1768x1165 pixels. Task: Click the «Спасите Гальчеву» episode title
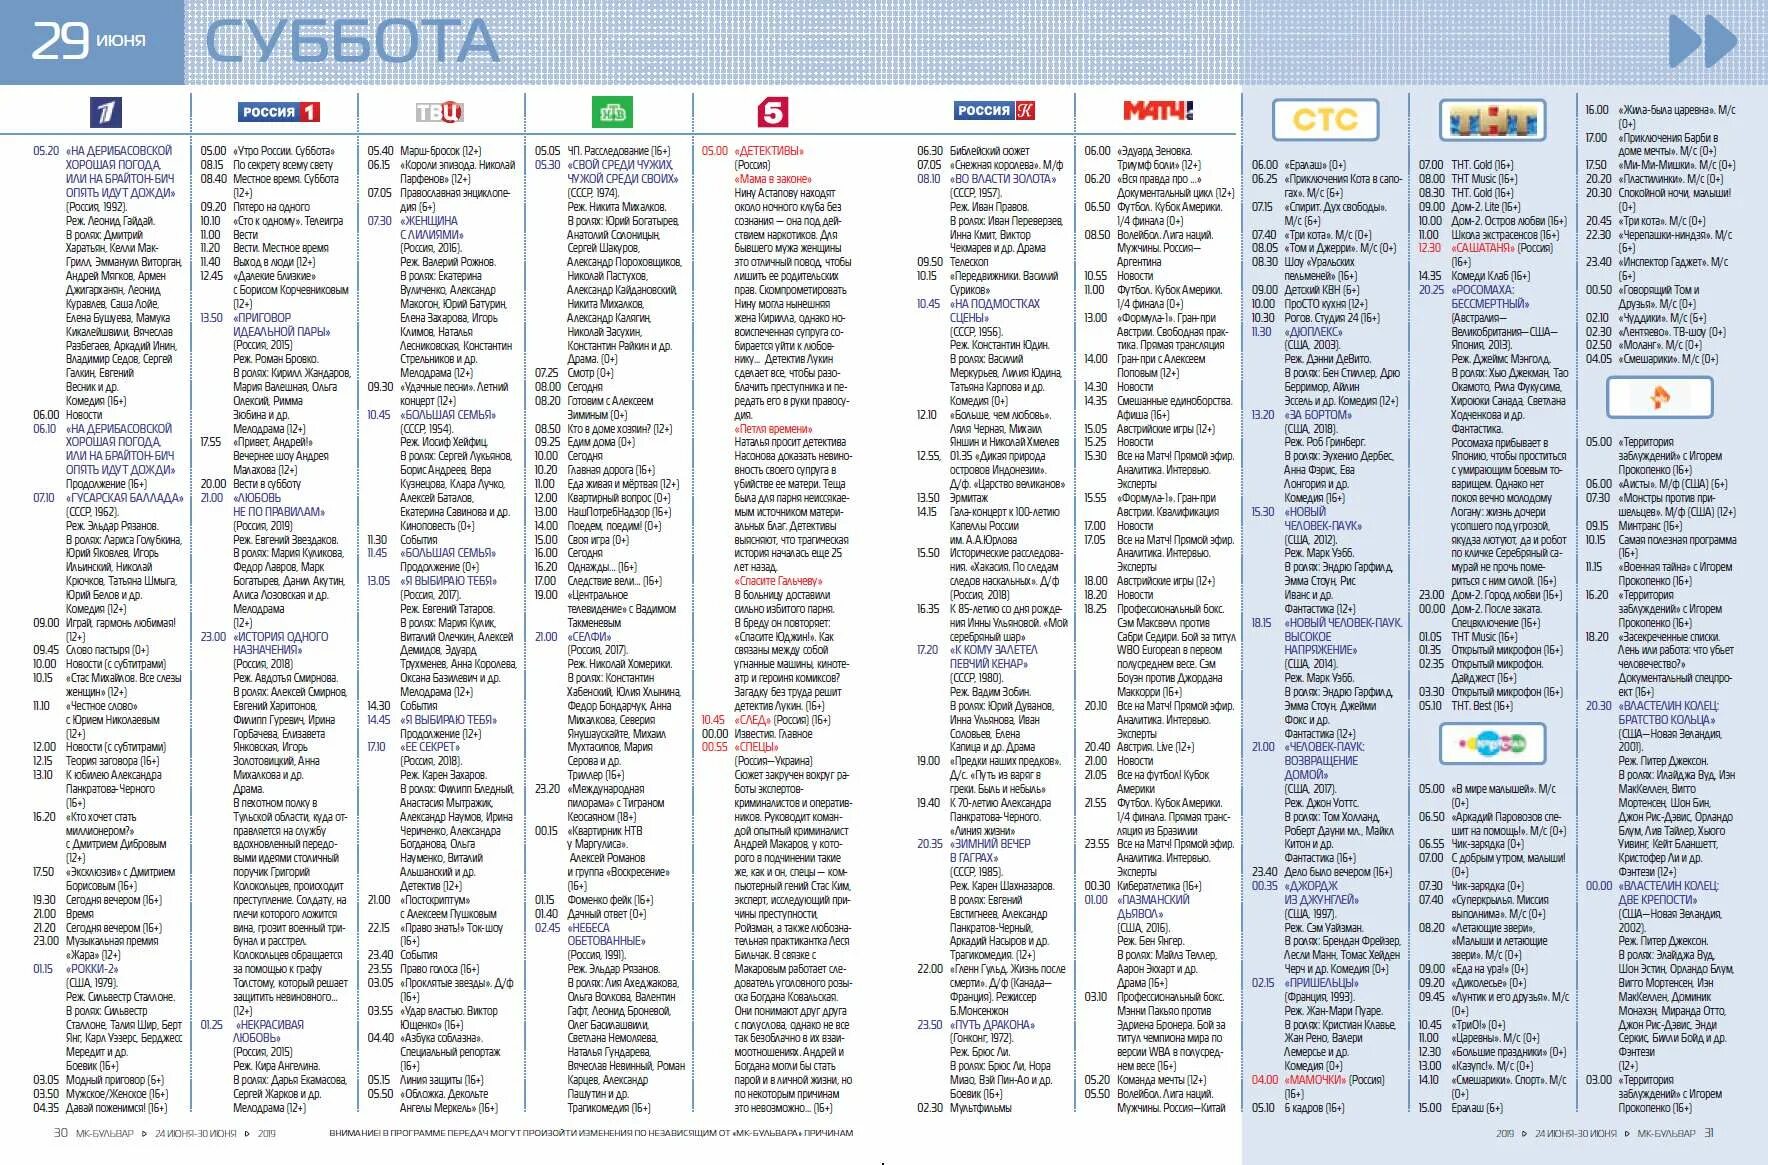click(x=778, y=581)
